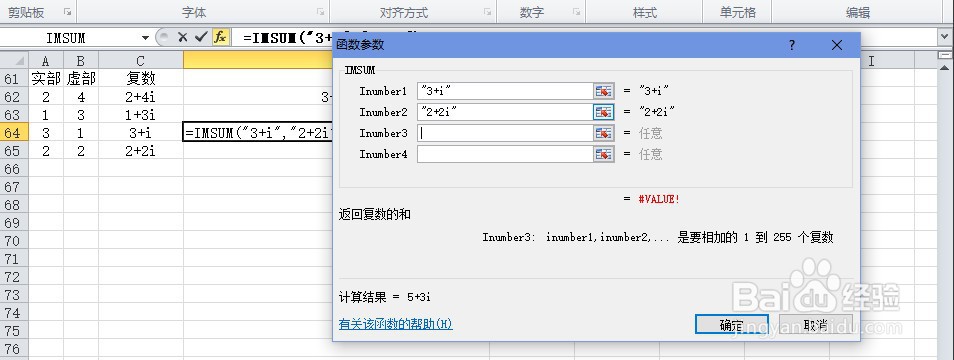Click cell C65 with 2+2i
Screen dimensions: 954x360
[141, 151]
